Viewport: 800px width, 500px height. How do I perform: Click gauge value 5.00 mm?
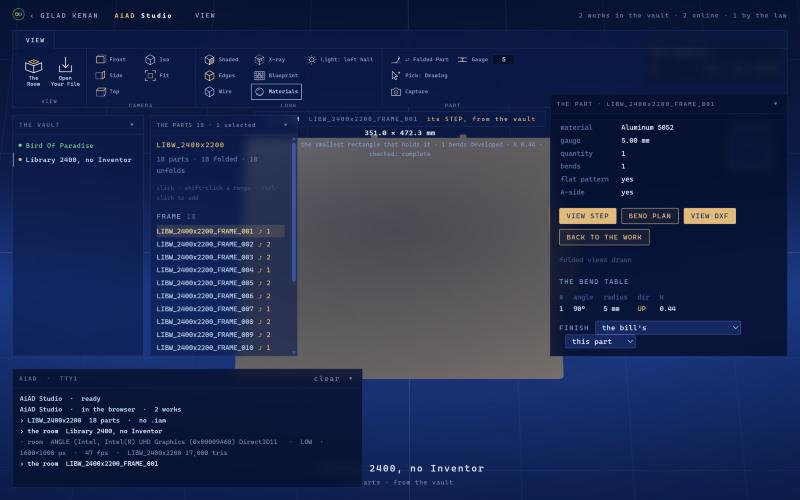[x=635, y=140]
